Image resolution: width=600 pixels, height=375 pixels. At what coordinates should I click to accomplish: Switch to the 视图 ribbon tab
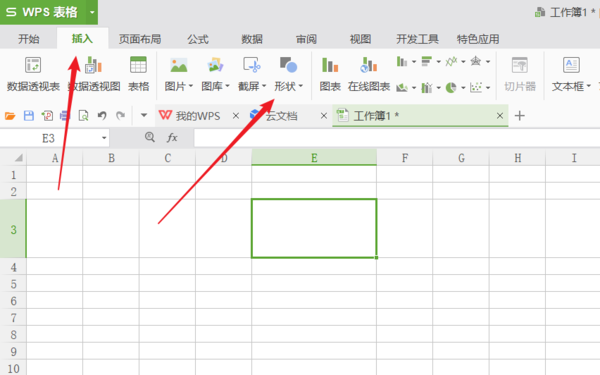coord(360,39)
